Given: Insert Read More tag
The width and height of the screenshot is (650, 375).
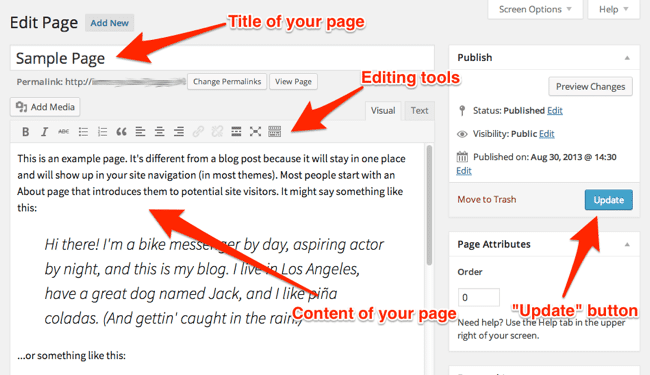Looking at the screenshot, I should [236, 132].
